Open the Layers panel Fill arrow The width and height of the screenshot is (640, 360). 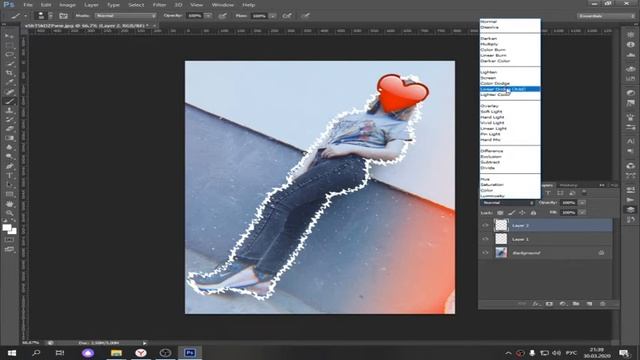(582, 213)
